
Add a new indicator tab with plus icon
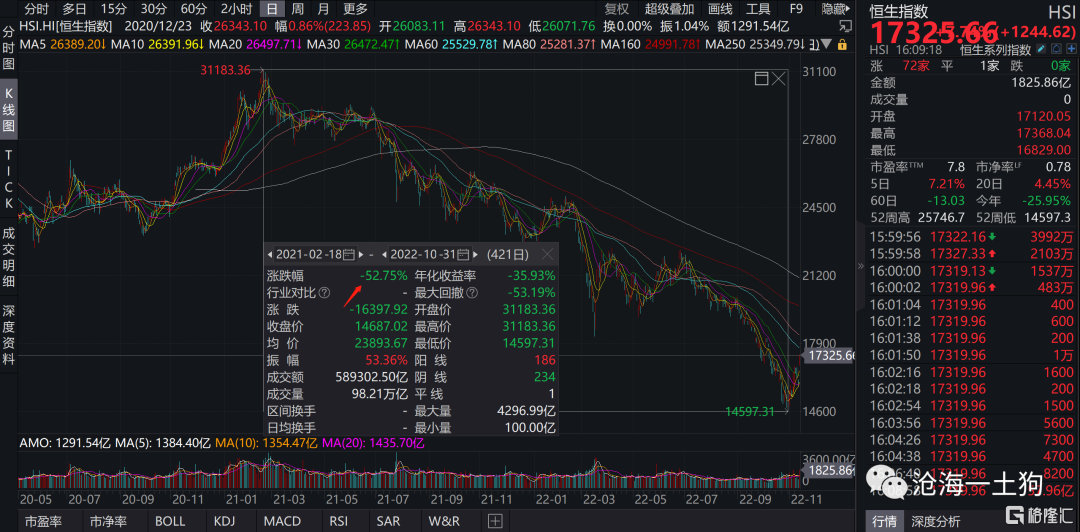tap(495, 521)
